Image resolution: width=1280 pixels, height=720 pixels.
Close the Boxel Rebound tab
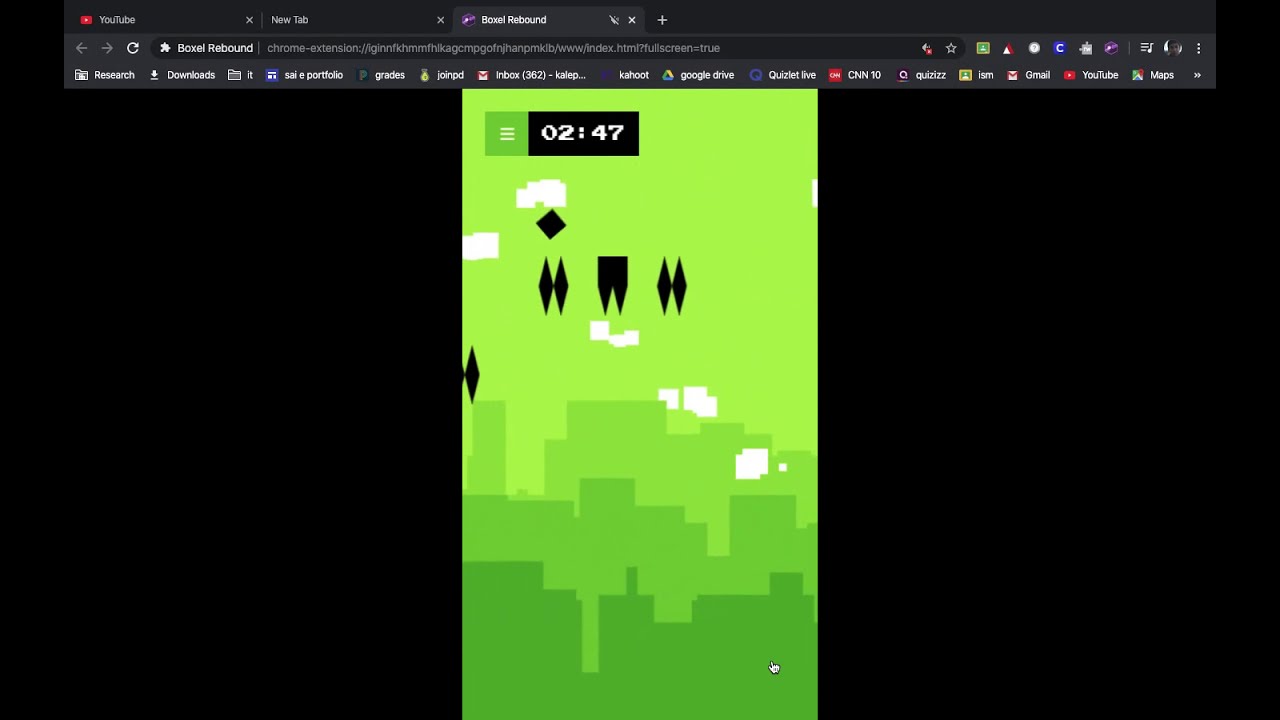[632, 20]
